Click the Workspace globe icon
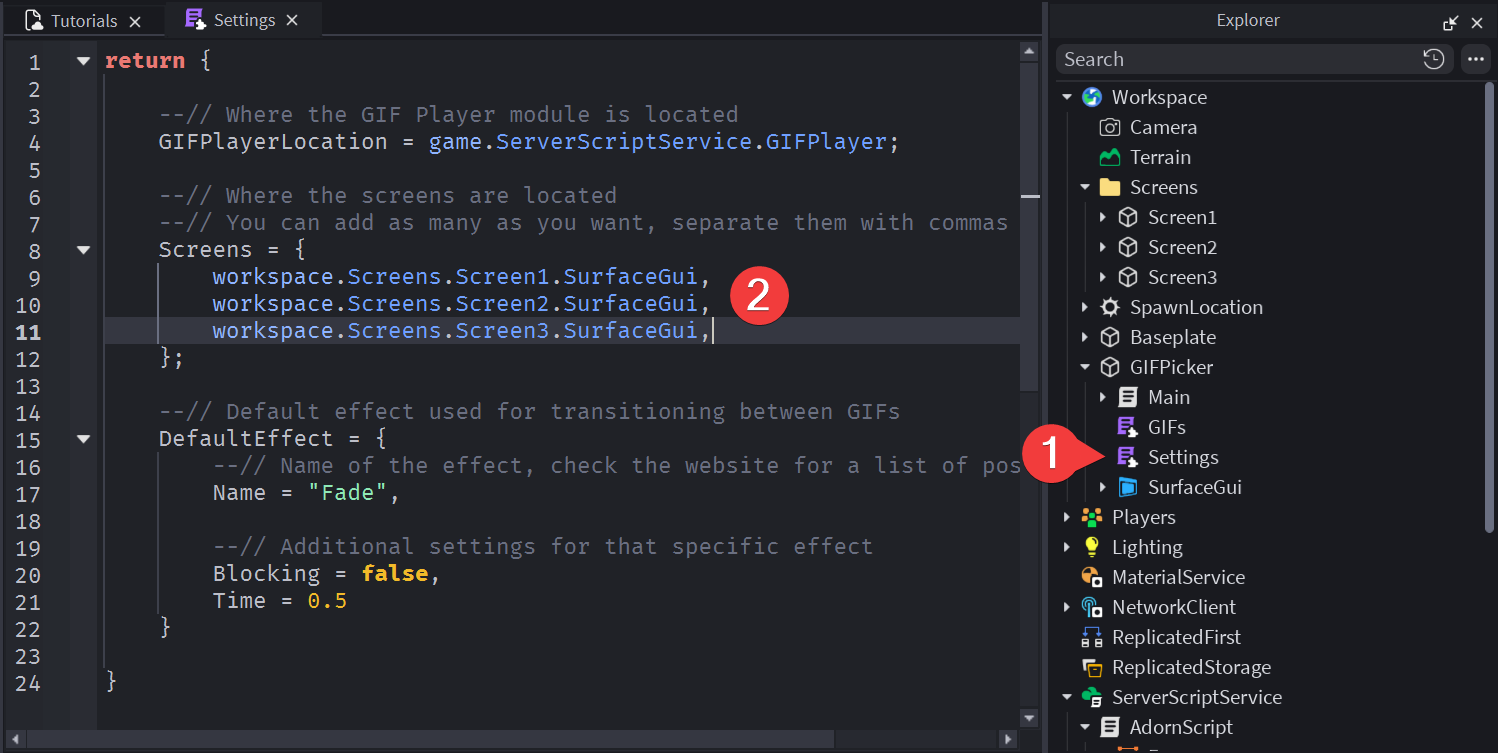 point(1093,97)
